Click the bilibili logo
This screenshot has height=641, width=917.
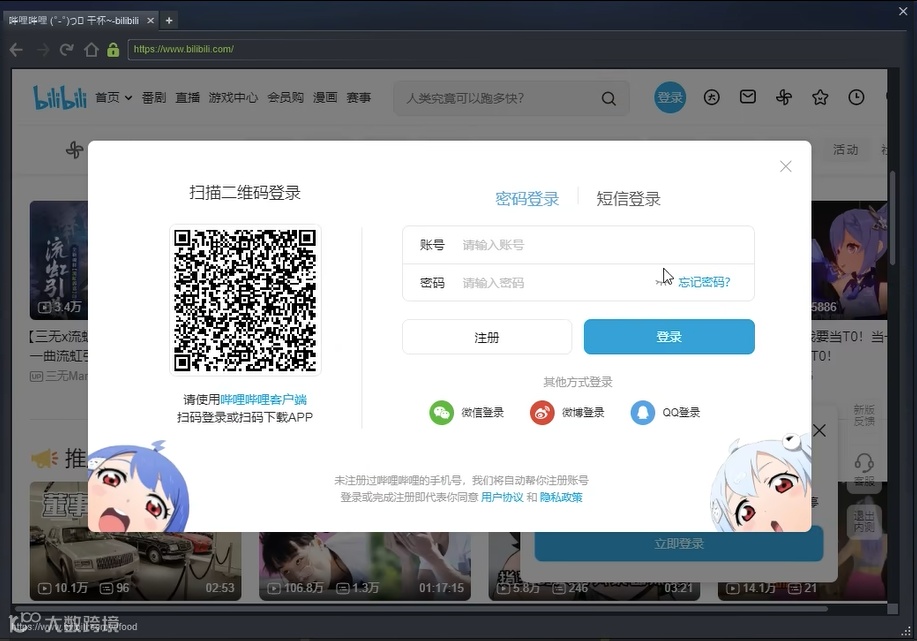click(x=59, y=98)
